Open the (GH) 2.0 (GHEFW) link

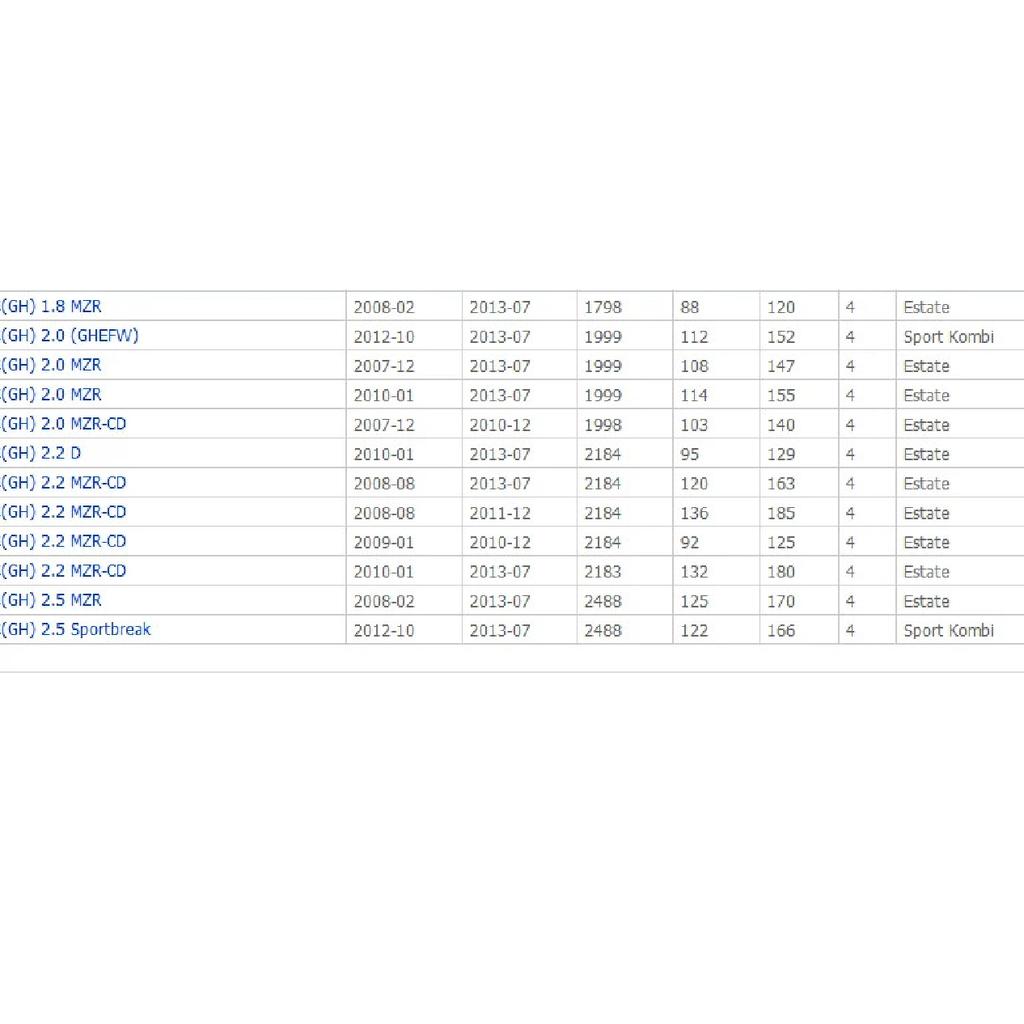(x=69, y=336)
